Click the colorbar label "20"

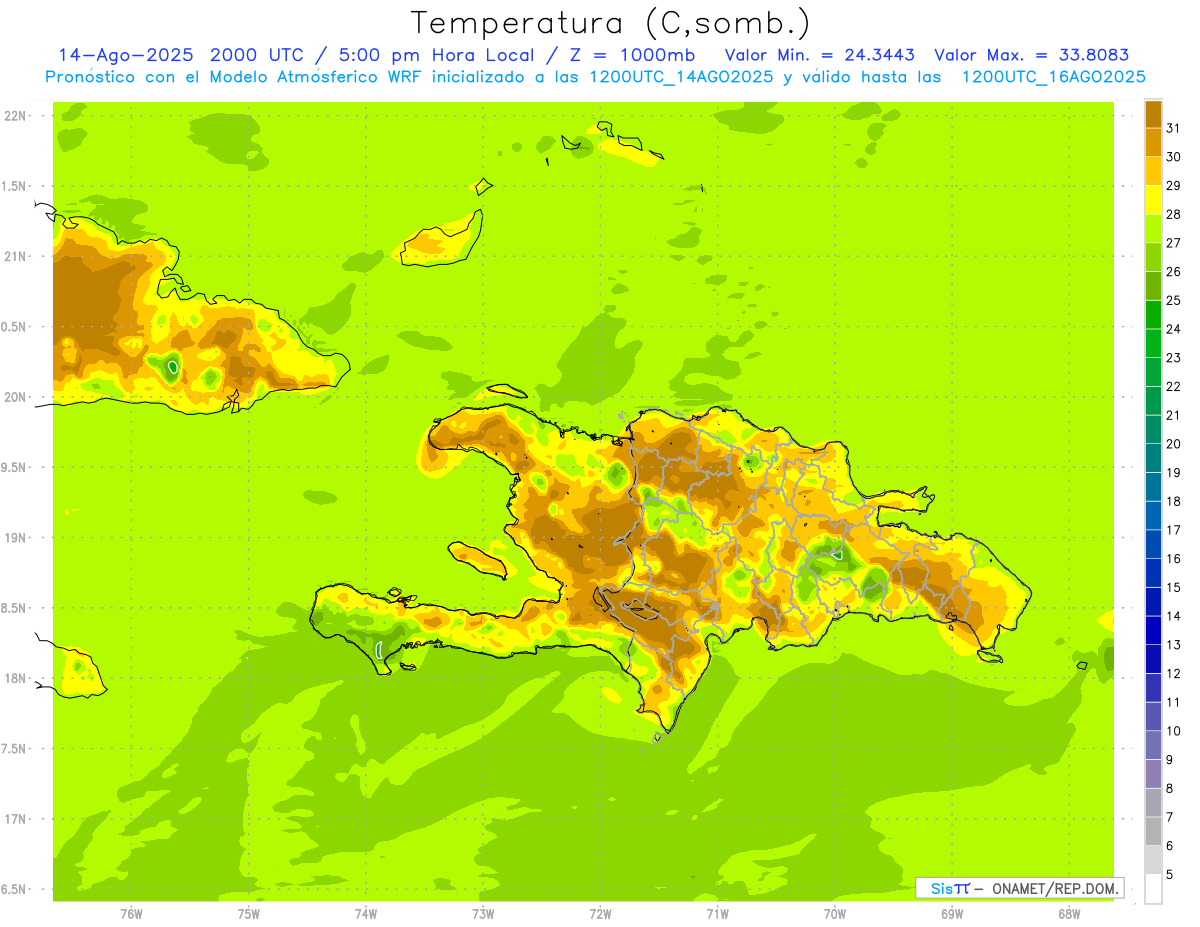coord(1174,444)
